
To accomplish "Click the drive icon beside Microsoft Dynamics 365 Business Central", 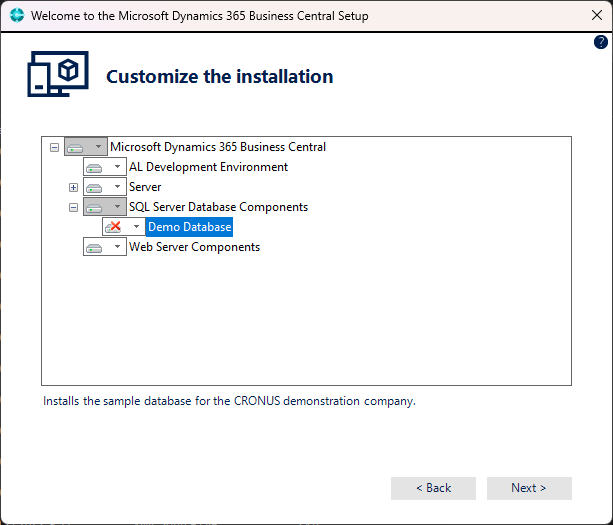I will pyautogui.click(x=75, y=148).
